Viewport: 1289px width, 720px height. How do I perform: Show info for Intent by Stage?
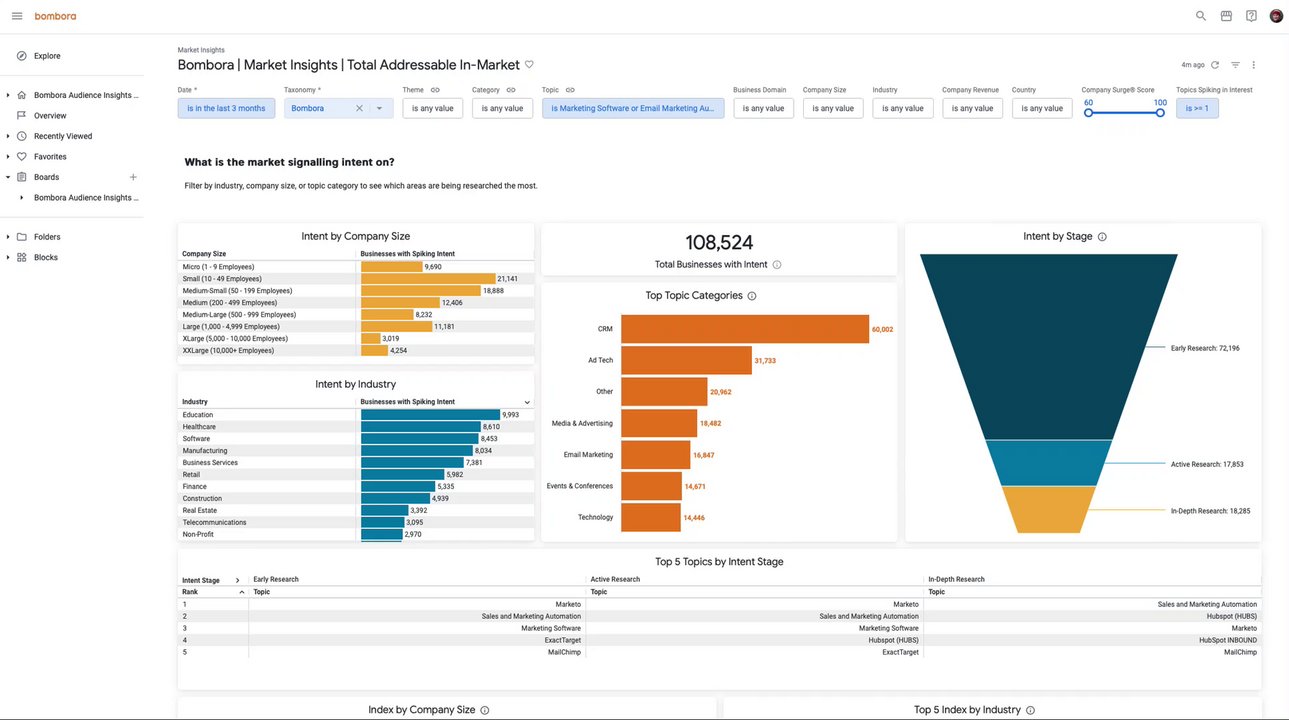click(1102, 237)
